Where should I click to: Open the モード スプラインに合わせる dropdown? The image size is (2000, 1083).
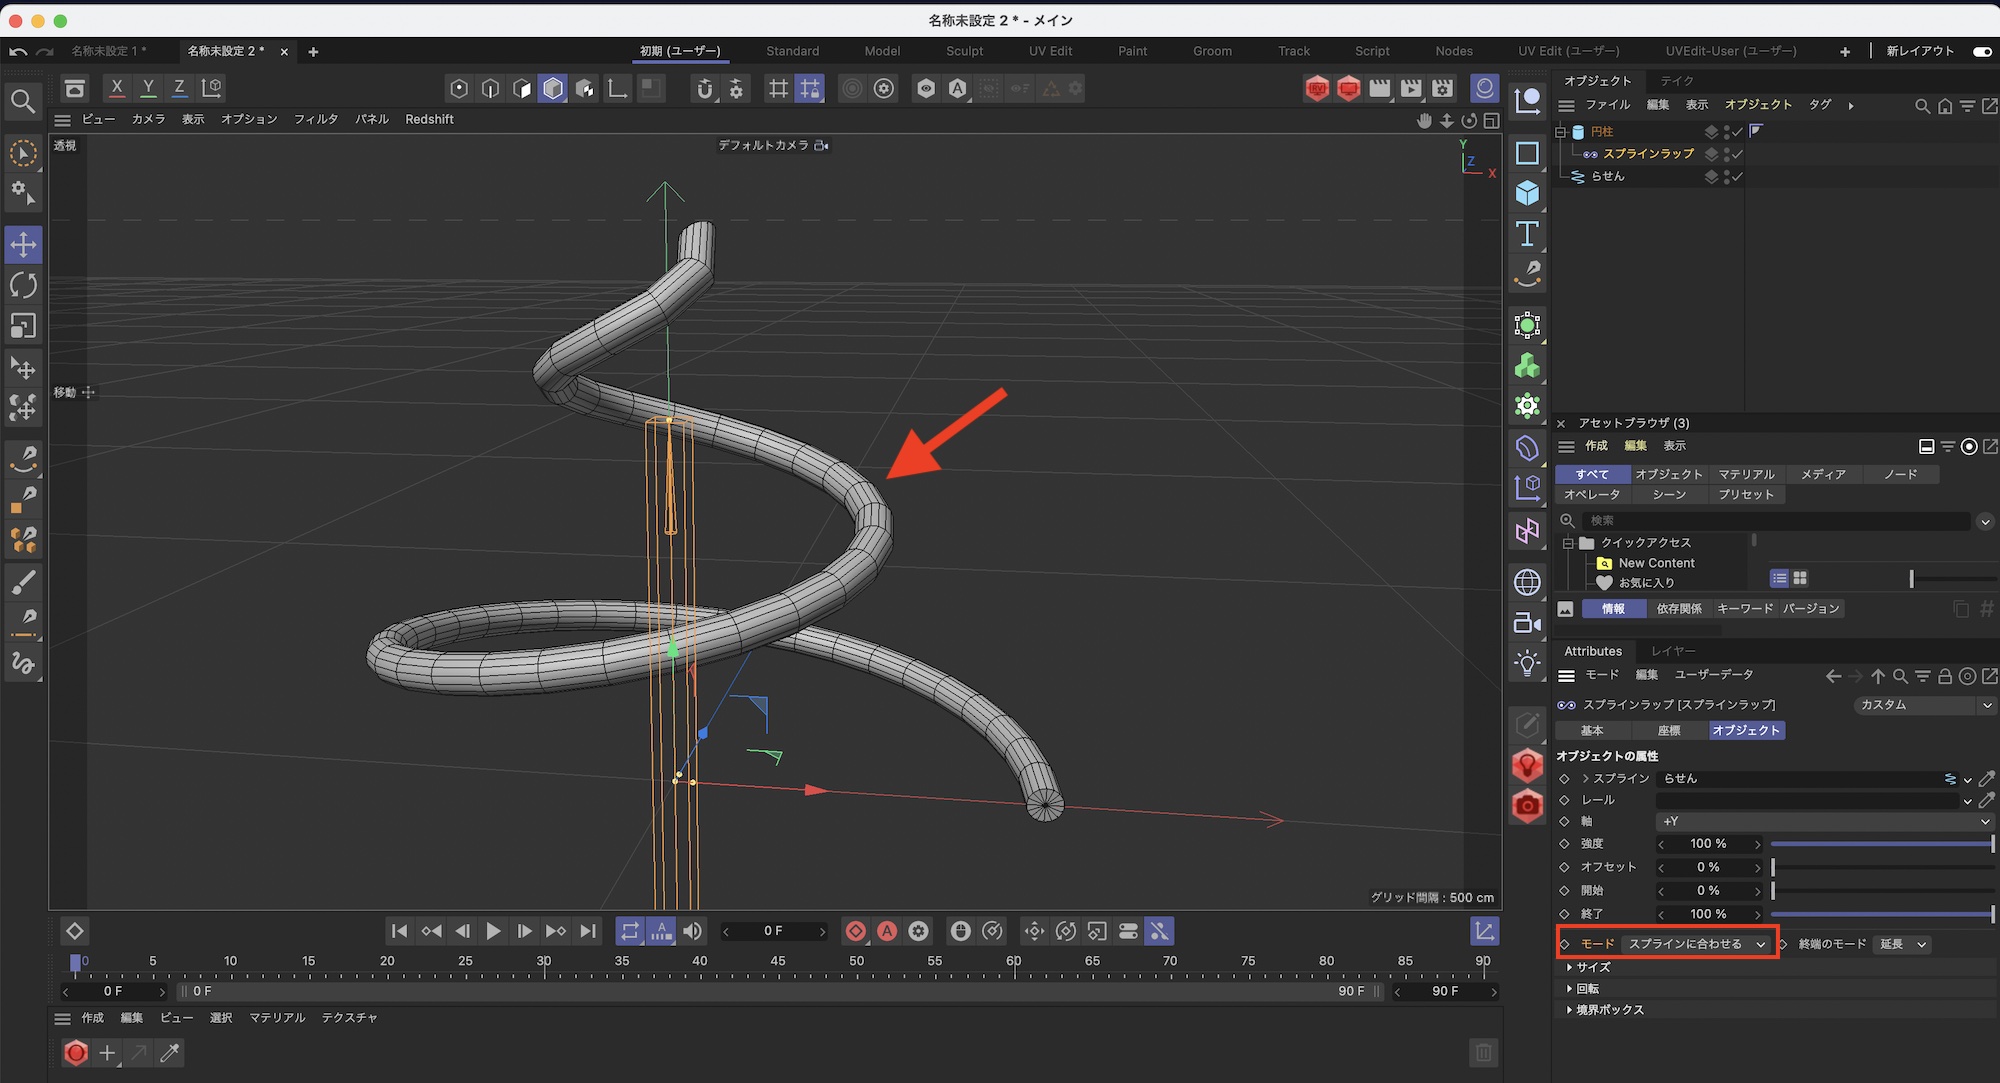click(x=1696, y=944)
